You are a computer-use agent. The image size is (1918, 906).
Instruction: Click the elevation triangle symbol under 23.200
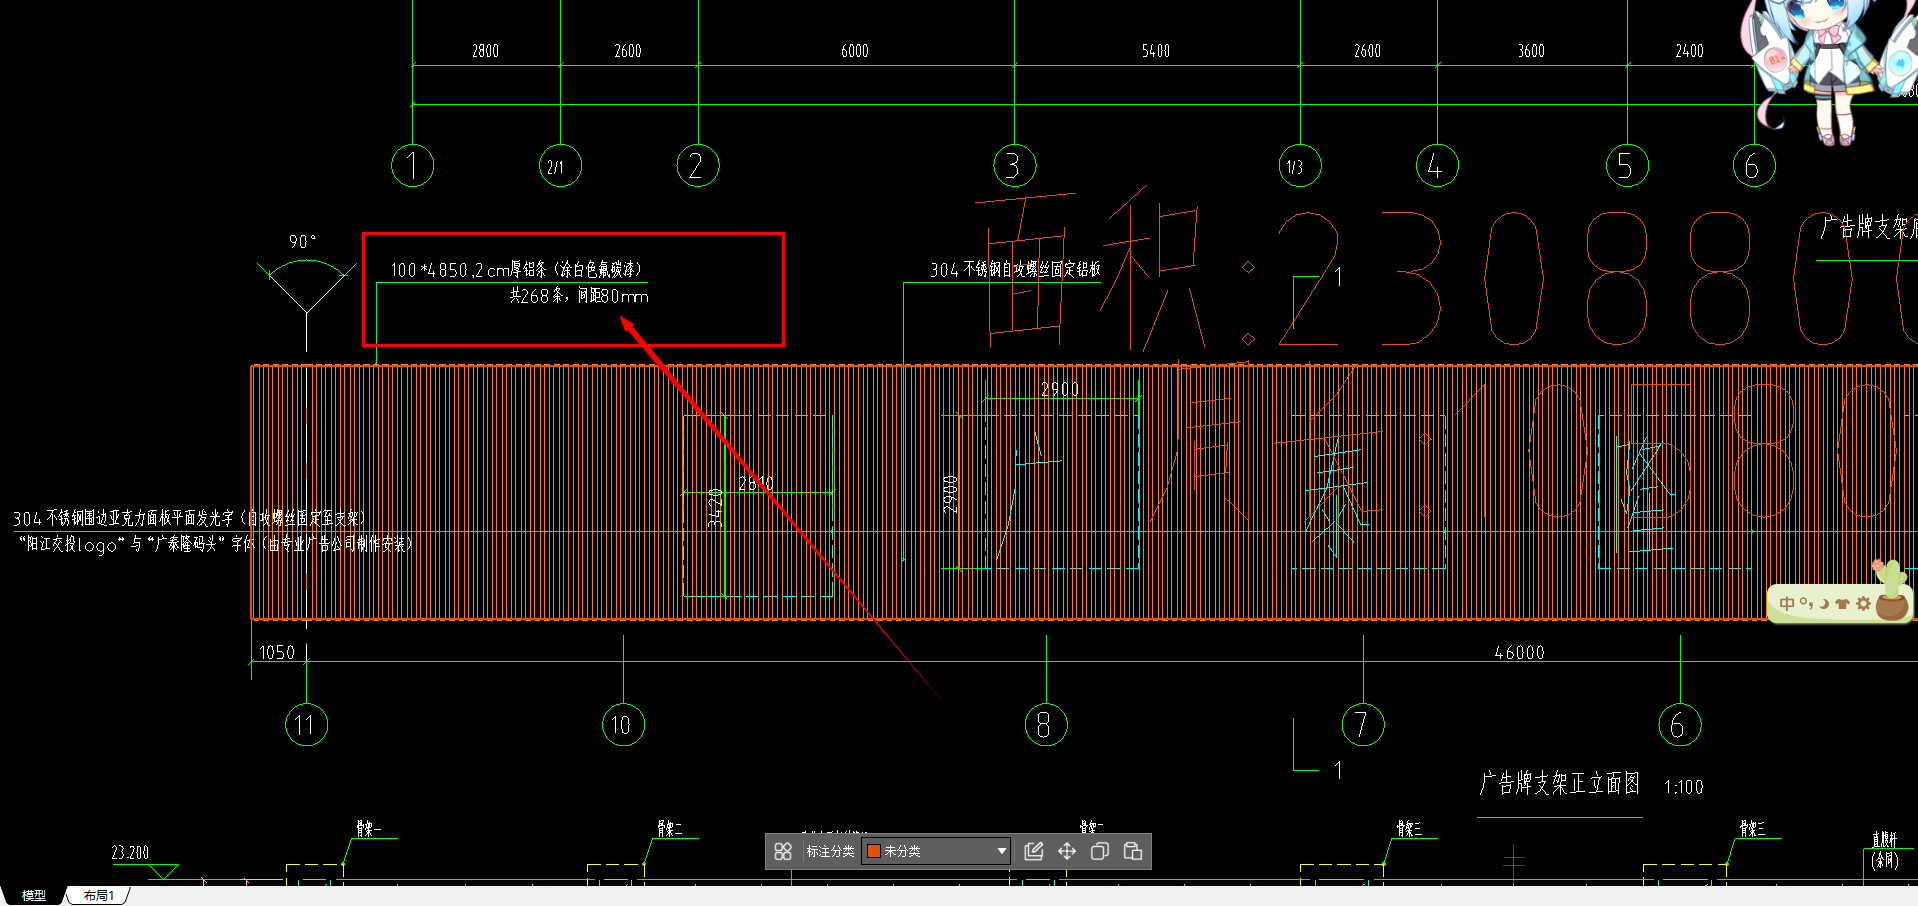click(x=163, y=872)
